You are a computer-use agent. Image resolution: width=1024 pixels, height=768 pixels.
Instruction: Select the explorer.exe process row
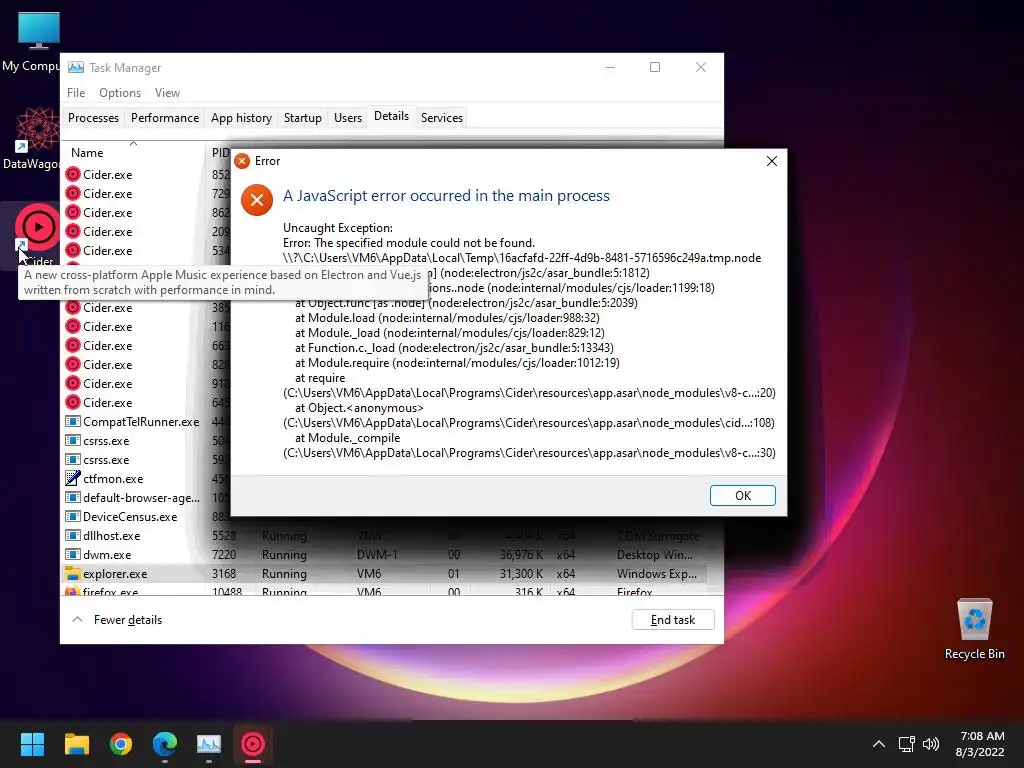[385, 573]
